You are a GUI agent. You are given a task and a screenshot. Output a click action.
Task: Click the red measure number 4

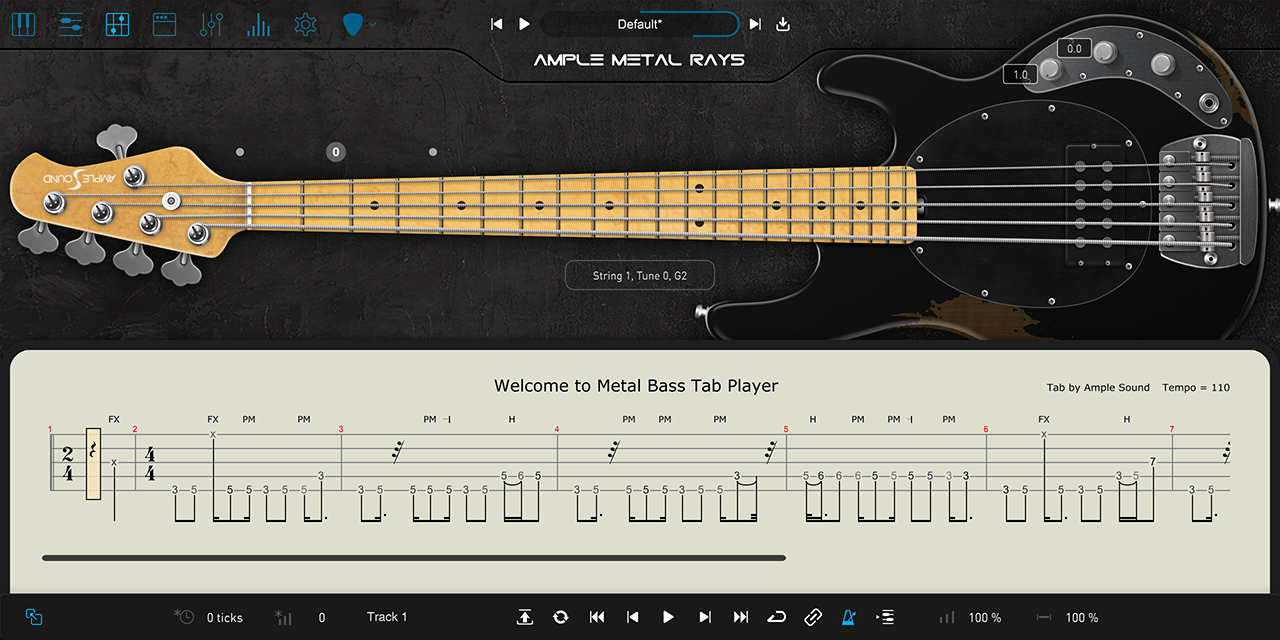click(557, 430)
